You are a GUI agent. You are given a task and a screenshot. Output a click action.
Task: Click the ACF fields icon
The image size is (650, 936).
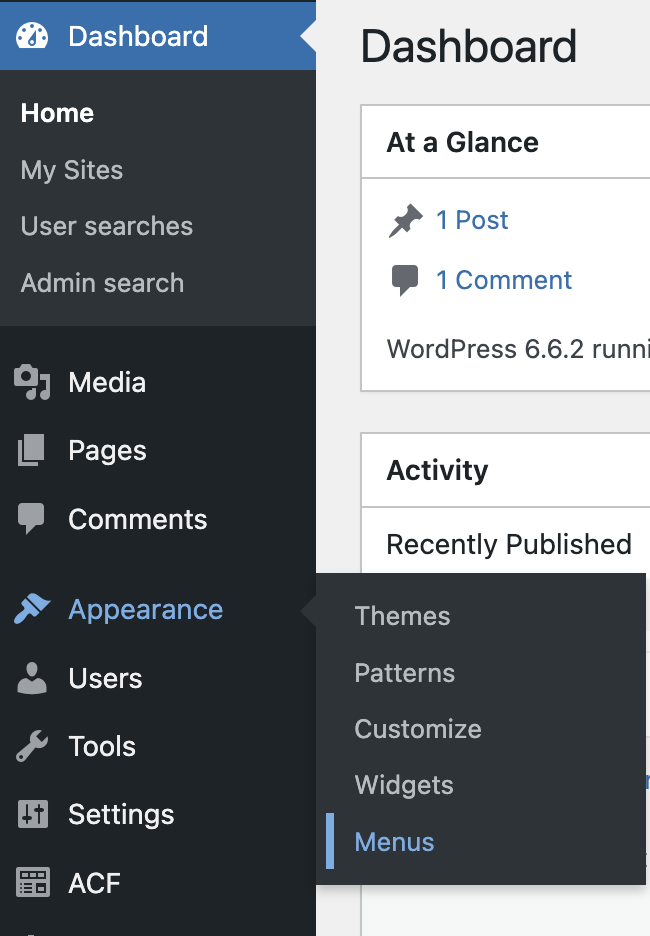tap(32, 883)
